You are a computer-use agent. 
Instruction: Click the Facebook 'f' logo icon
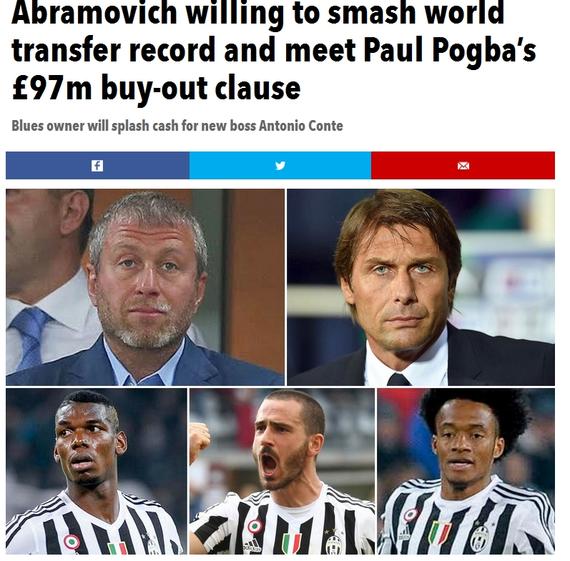click(x=97, y=166)
